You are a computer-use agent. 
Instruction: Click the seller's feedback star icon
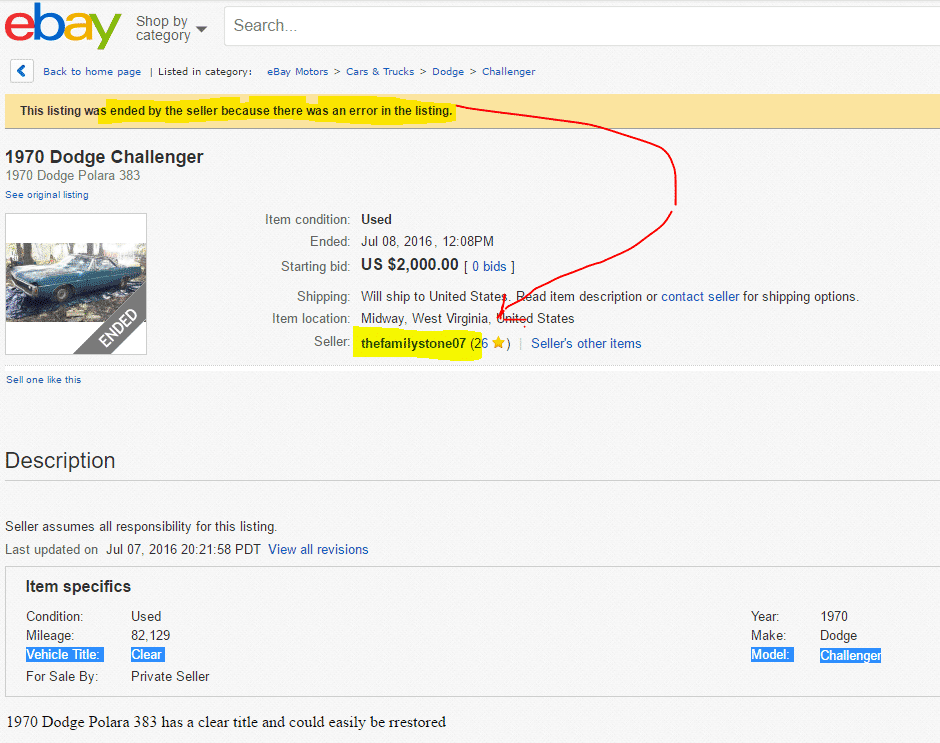tap(498, 344)
